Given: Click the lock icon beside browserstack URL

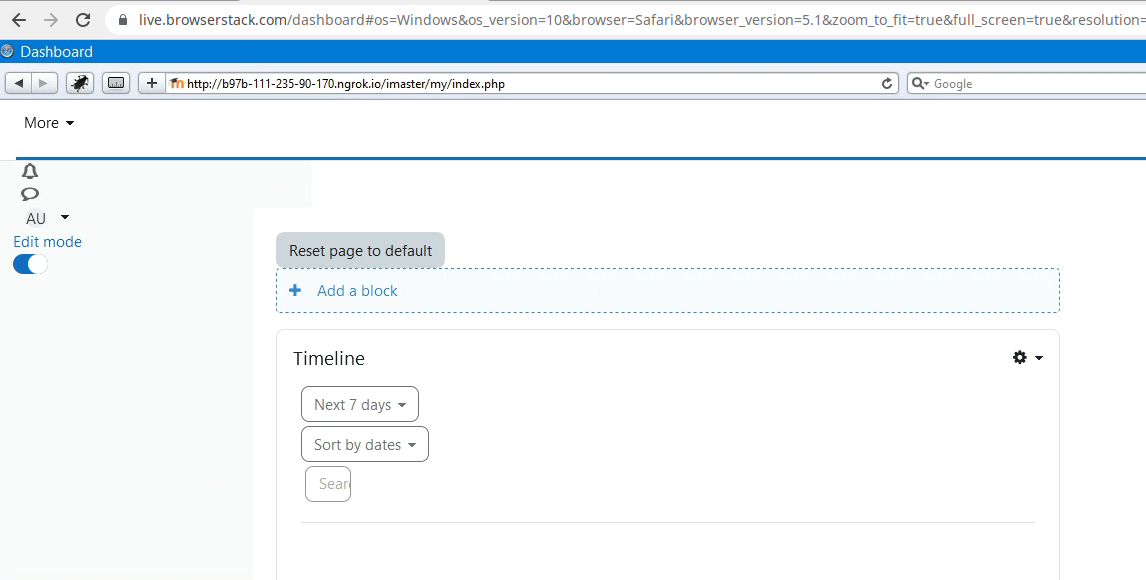Looking at the screenshot, I should (x=123, y=20).
